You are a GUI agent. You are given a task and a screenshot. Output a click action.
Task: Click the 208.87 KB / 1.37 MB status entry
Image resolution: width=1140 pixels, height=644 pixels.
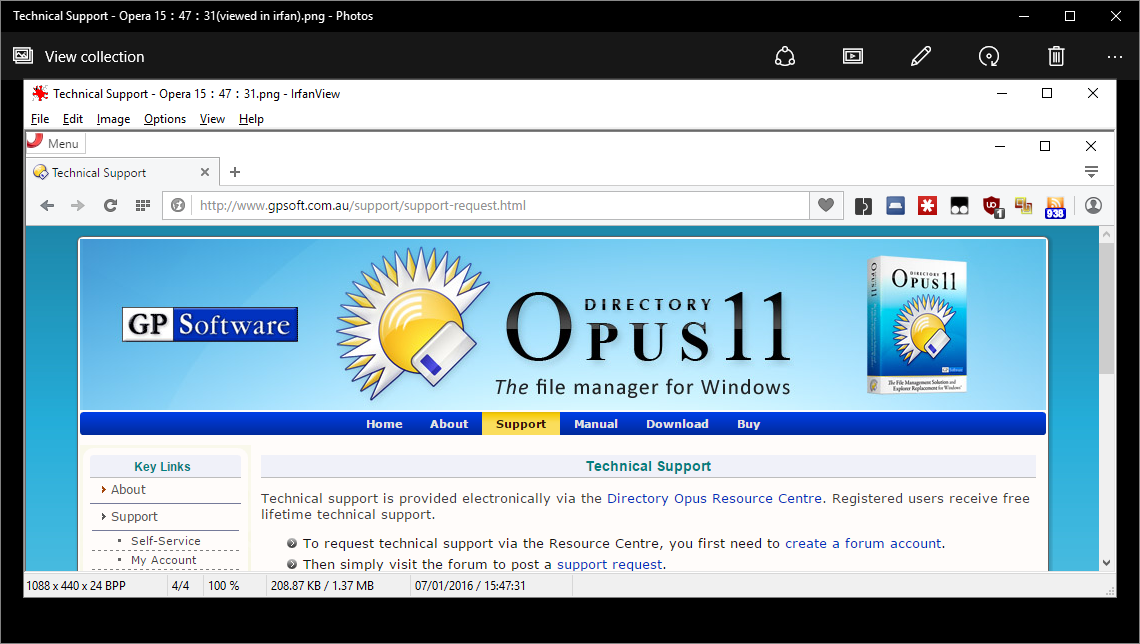point(323,586)
